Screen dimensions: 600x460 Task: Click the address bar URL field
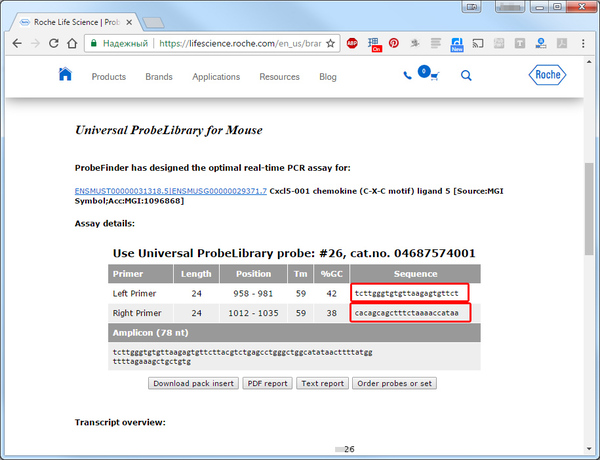coord(240,43)
